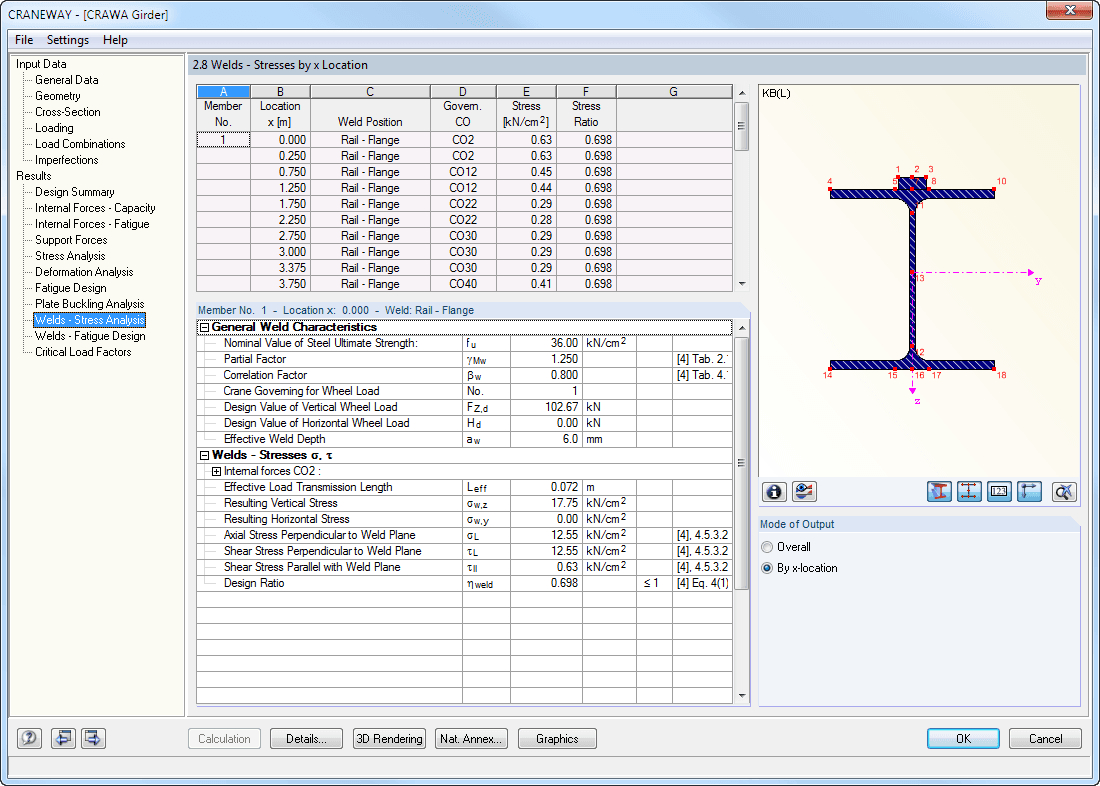Select the row with location 0.250
Image resolution: width=1100 pixels, height=786 pixels.
click(464, 156)
